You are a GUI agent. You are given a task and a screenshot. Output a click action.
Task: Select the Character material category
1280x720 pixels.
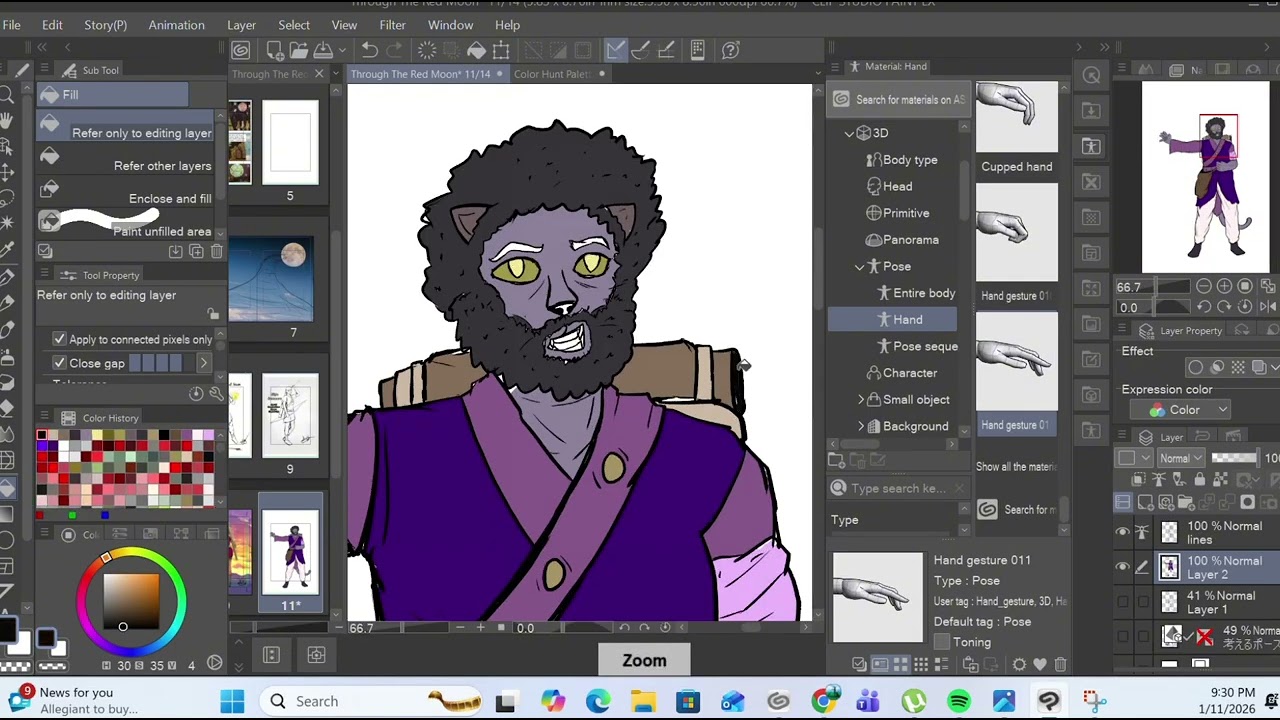pyautogui.click(x=903, y=373)
